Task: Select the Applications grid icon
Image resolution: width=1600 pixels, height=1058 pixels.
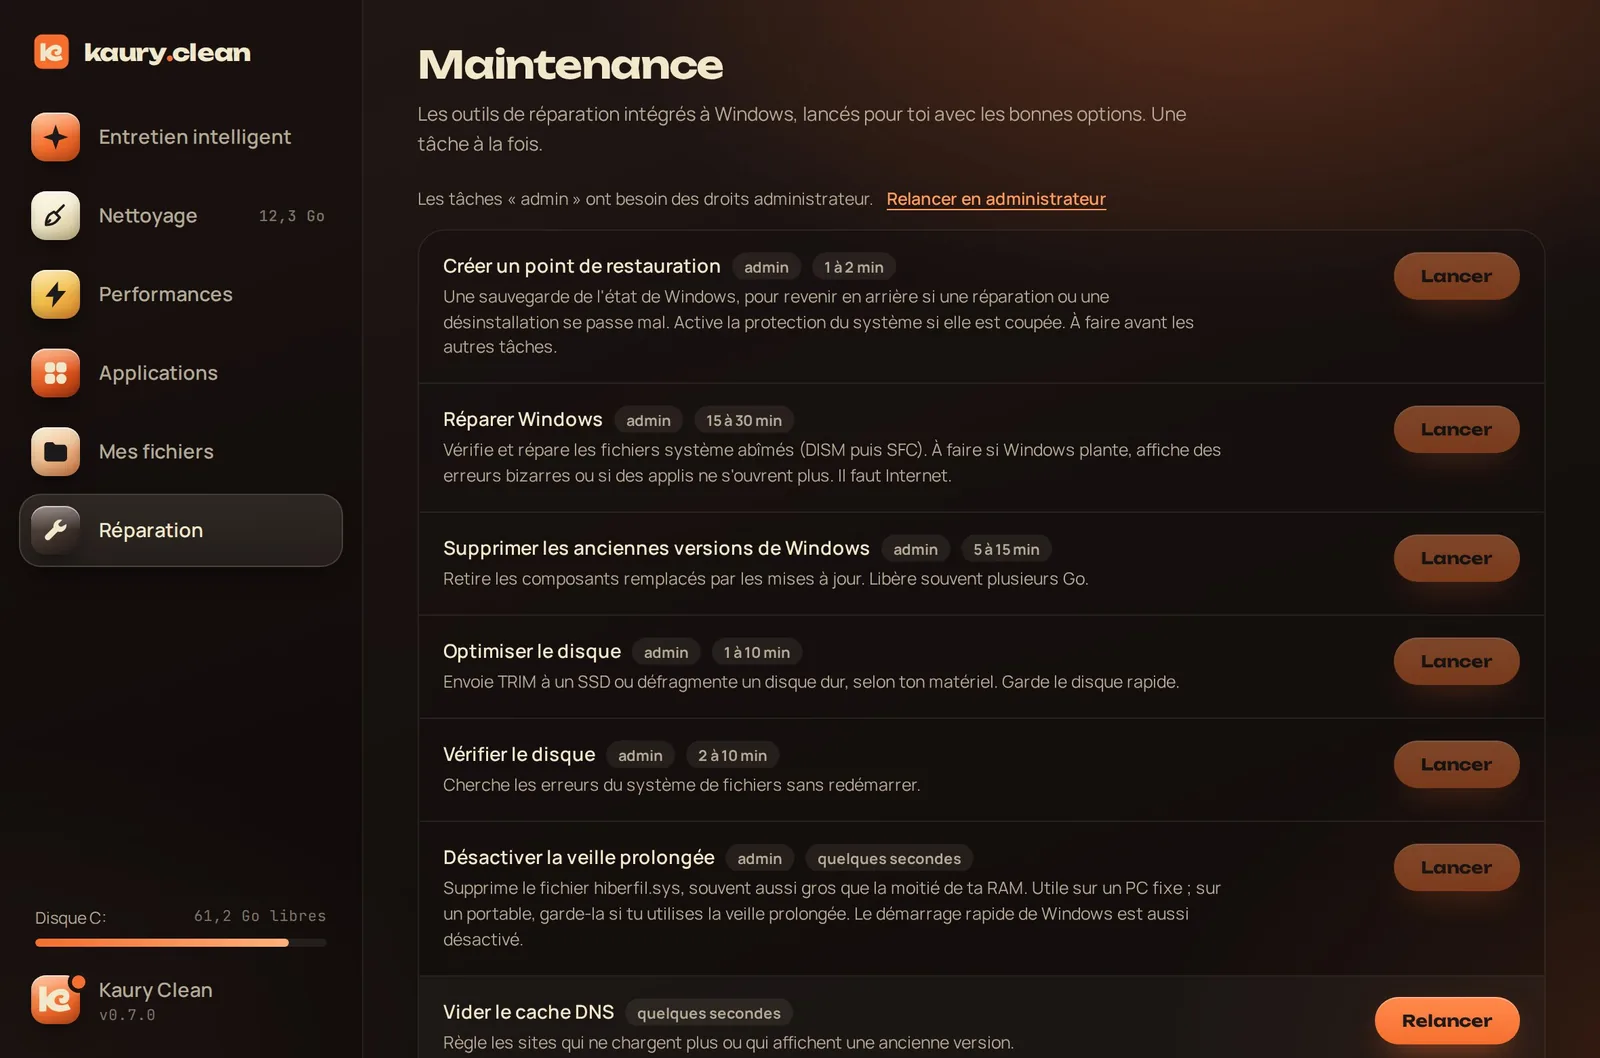Action: [x=56, y=373]
